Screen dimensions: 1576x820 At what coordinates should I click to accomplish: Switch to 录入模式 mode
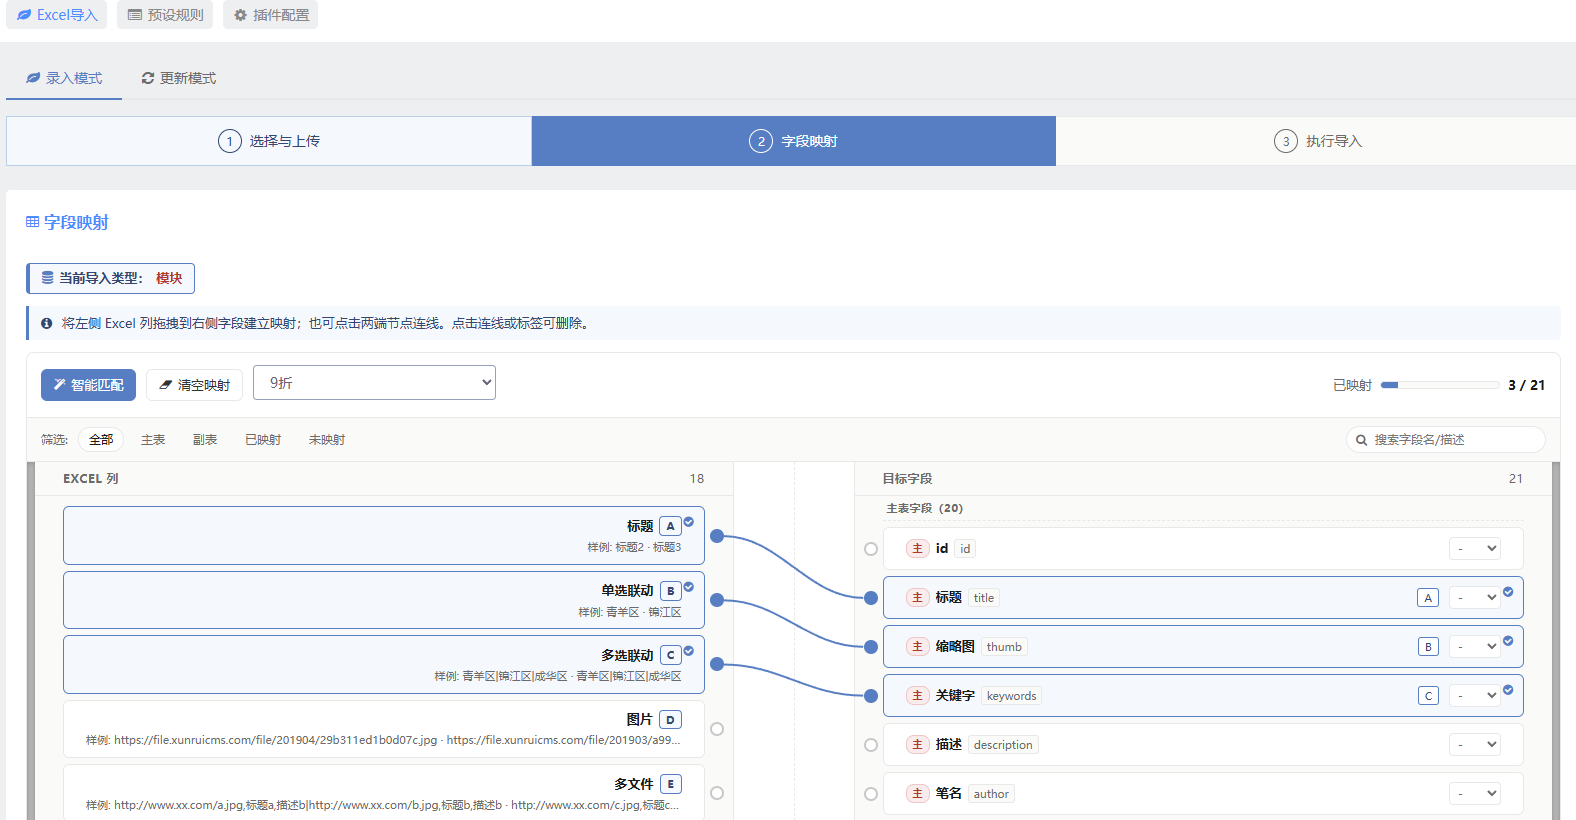point(64,78)
